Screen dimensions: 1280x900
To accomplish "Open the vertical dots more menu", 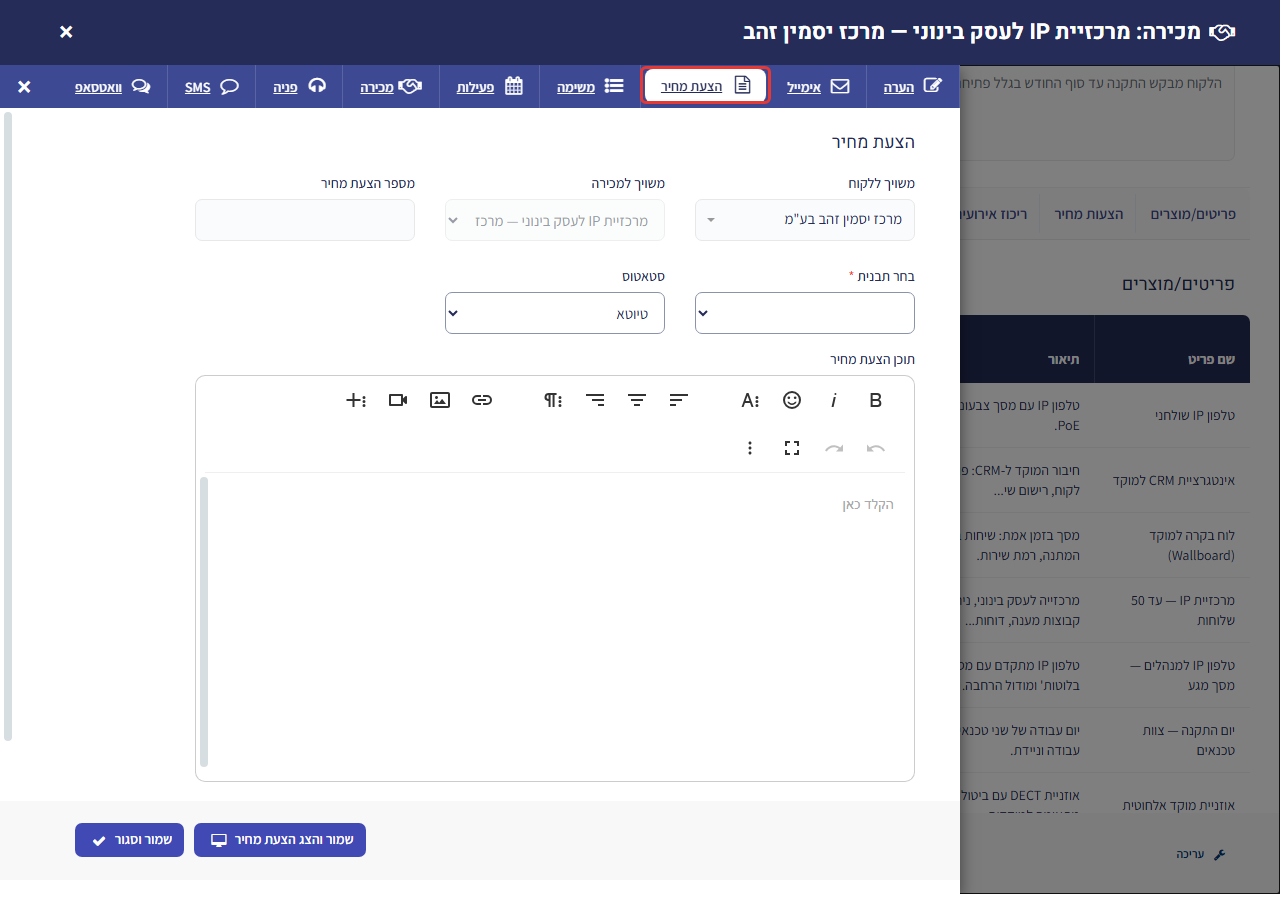I will point(750,448).
